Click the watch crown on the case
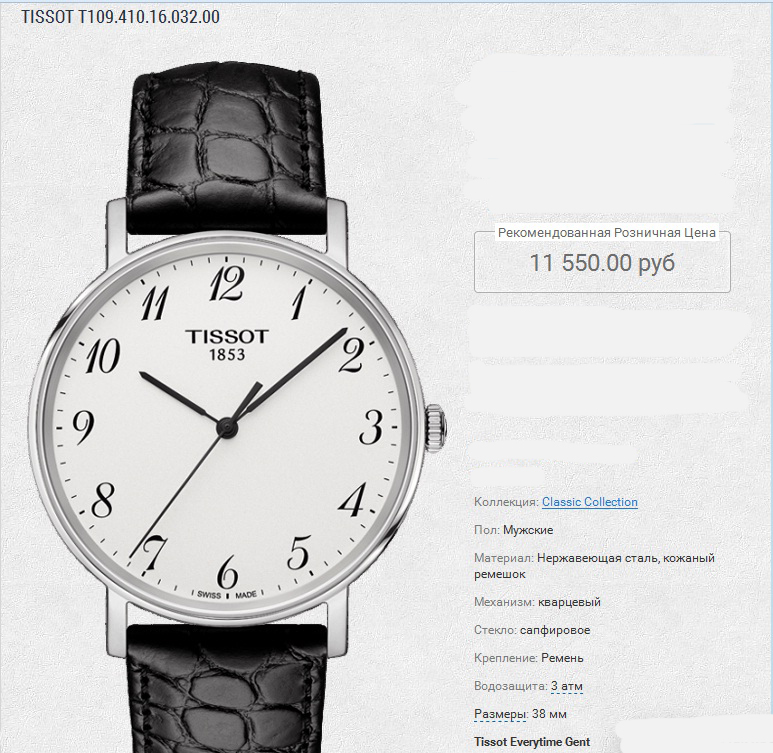The height and width of the screenshot is (753, 773). [x=436, y=429]
